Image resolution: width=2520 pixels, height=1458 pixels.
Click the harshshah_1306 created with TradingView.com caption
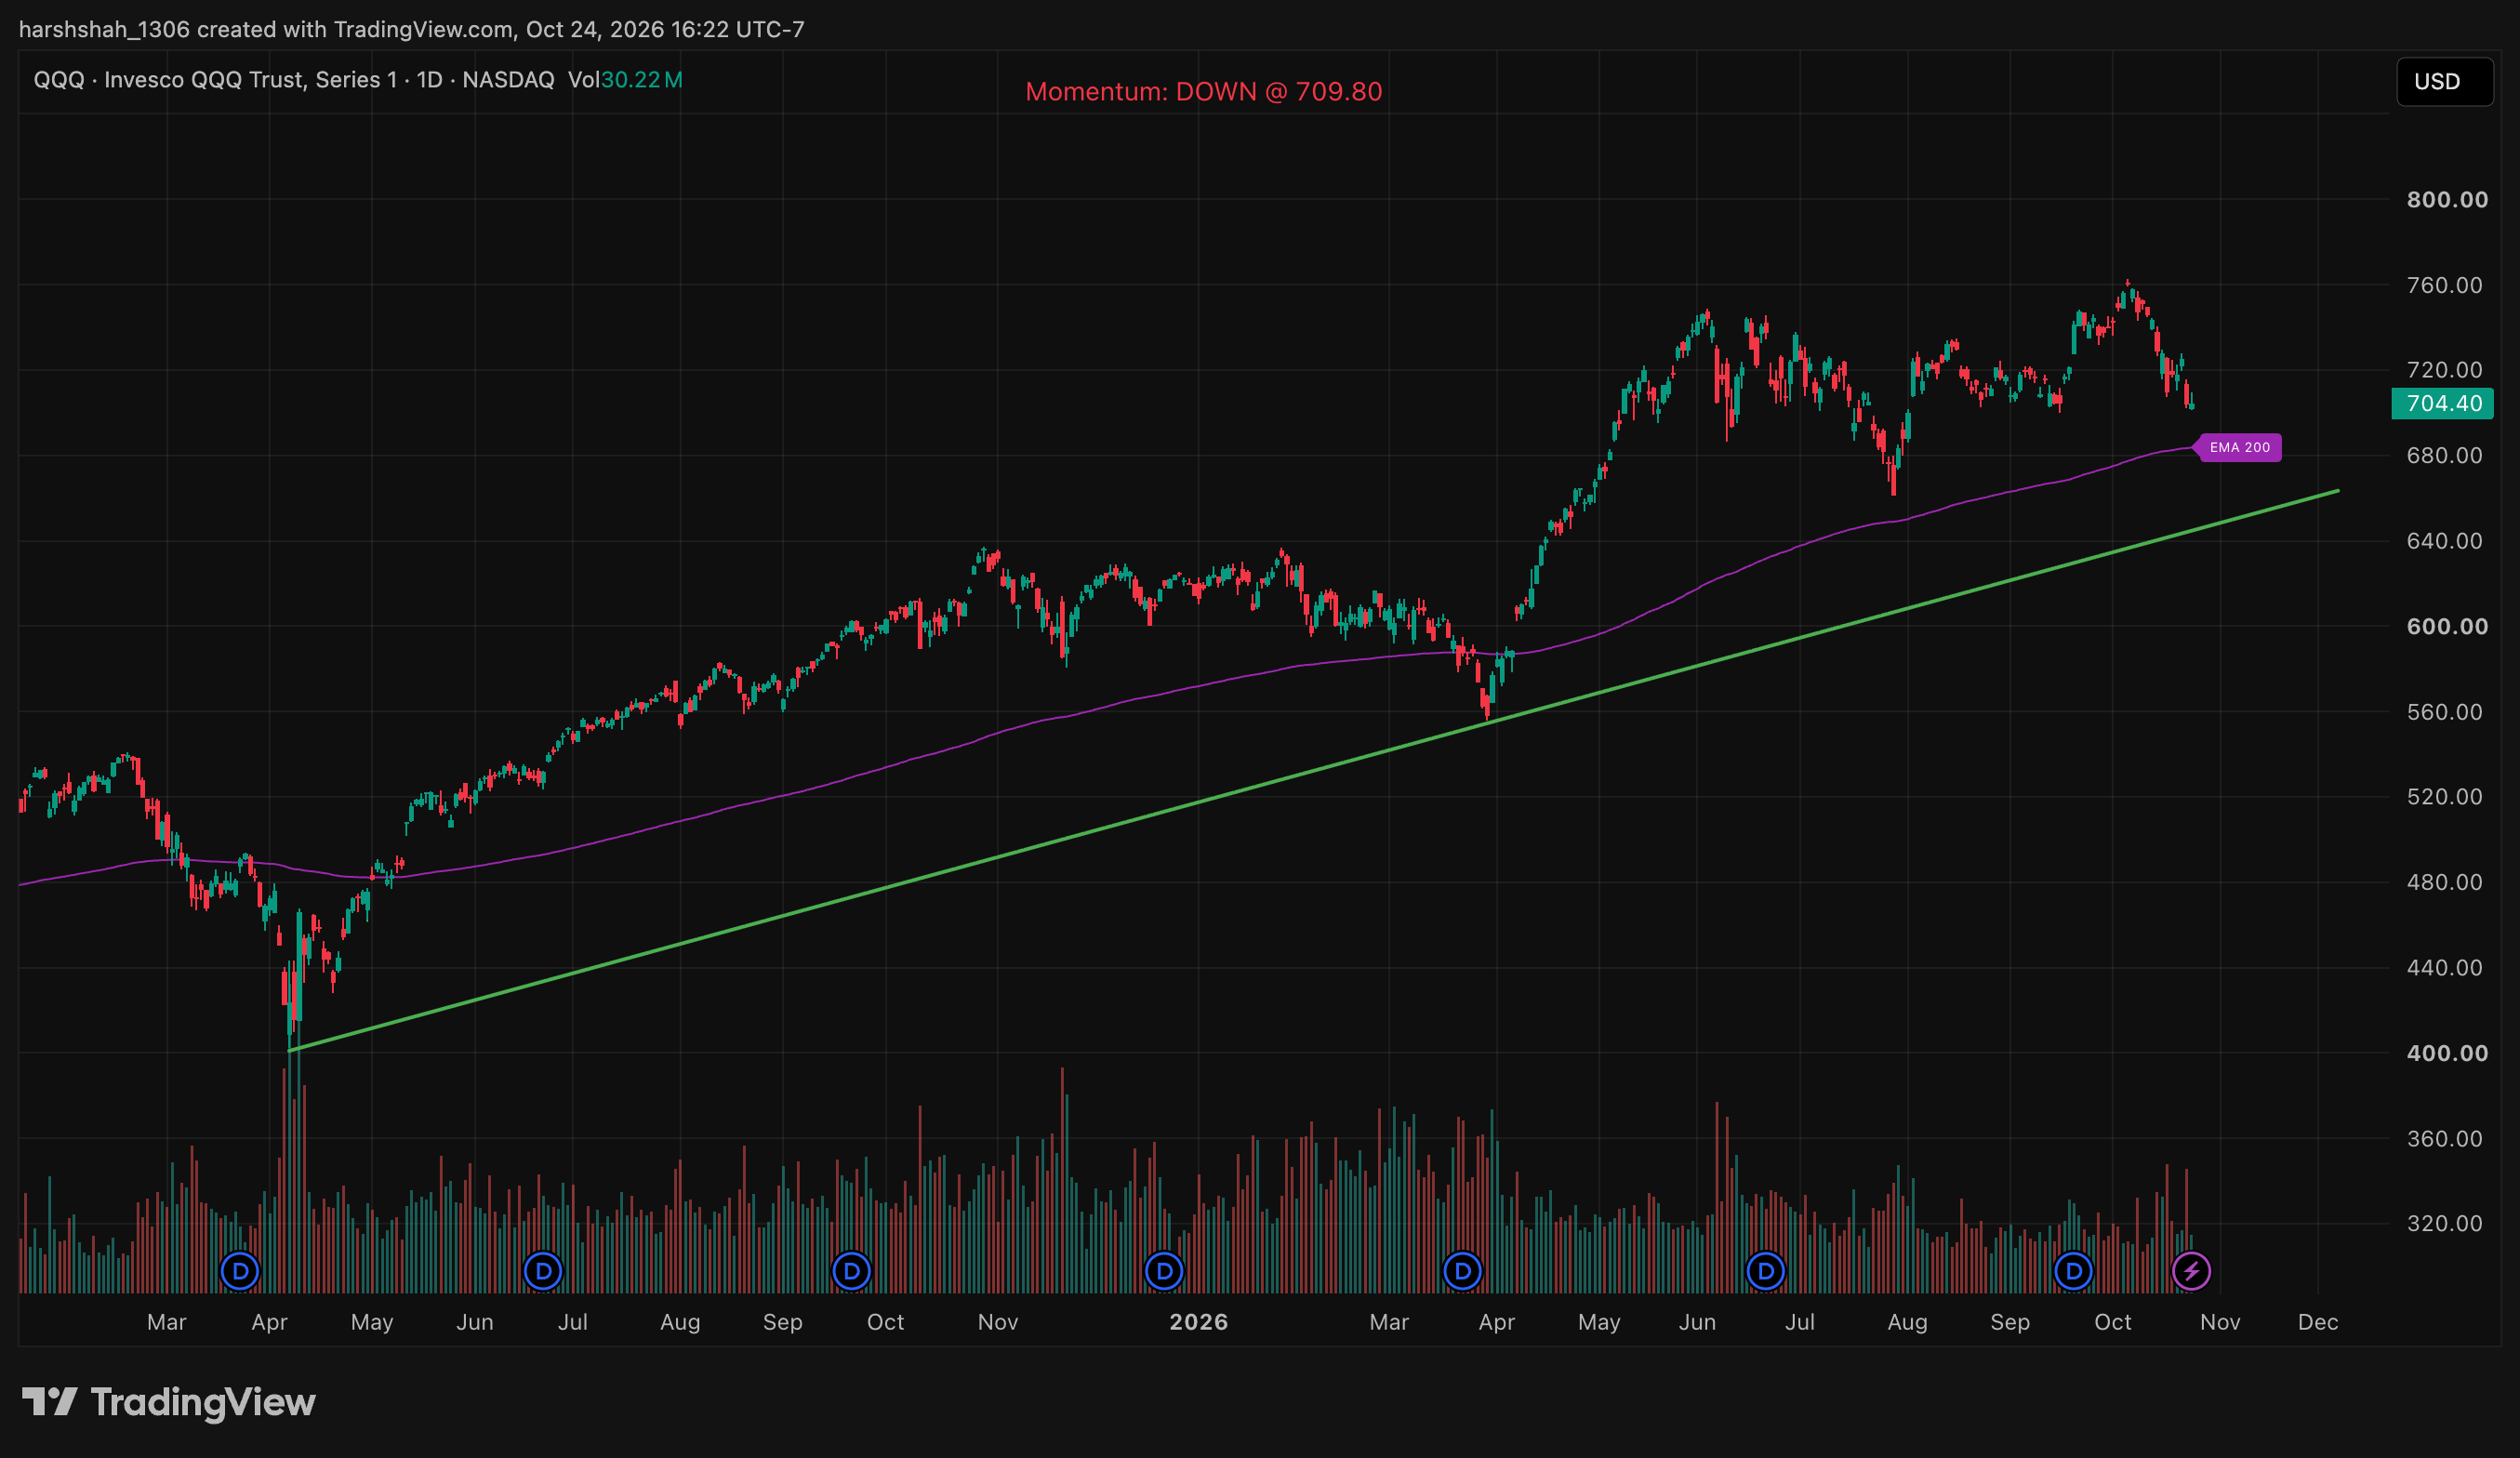[412, 29]
